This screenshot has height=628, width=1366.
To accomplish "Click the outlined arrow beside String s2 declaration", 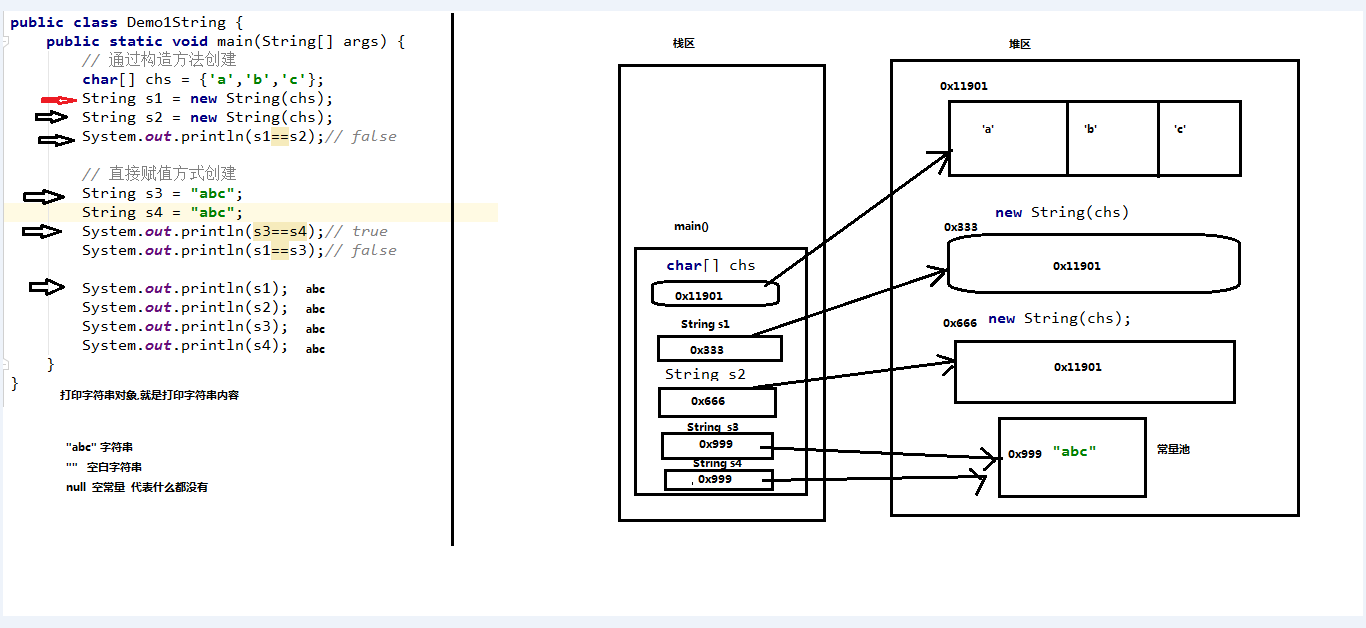I will point(57,118).
